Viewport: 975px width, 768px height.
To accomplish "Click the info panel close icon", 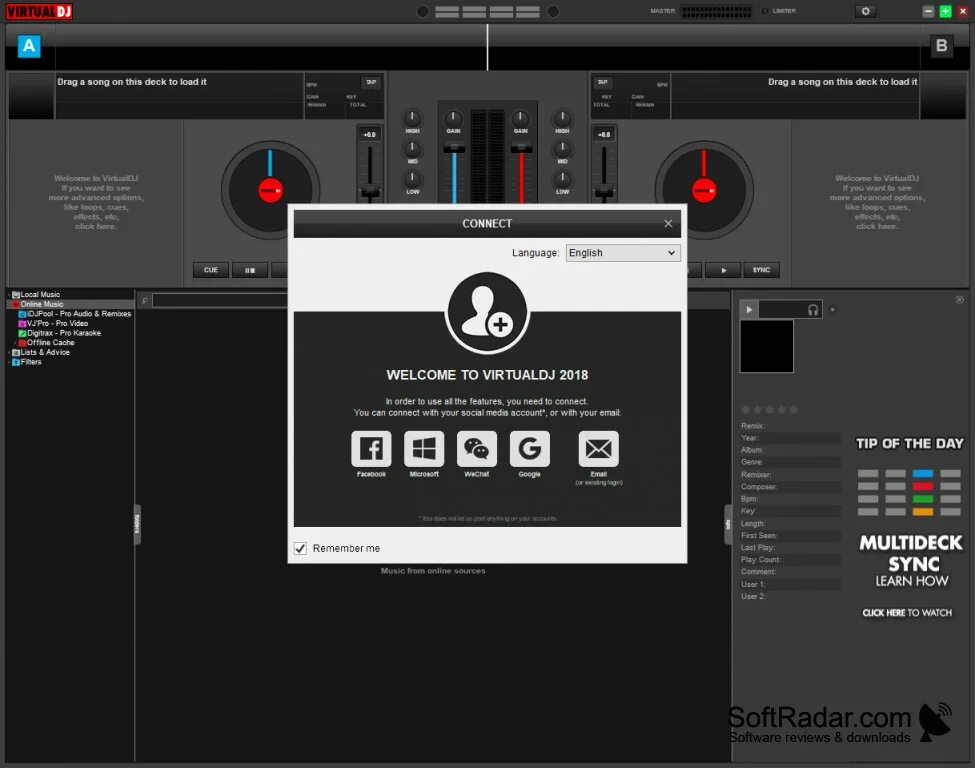I will pyautogui.click(x=959, y=300).
